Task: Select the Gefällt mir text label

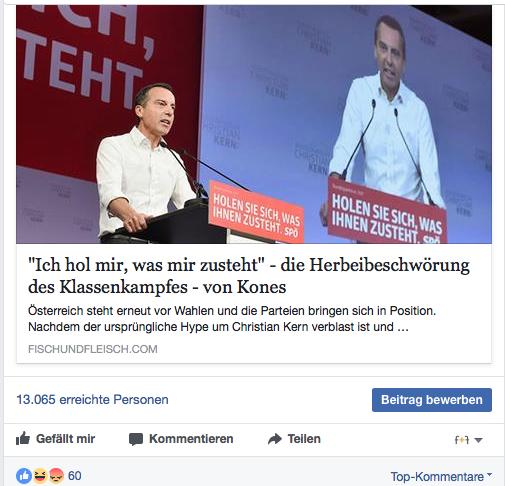Action: [x=65, y=439]
